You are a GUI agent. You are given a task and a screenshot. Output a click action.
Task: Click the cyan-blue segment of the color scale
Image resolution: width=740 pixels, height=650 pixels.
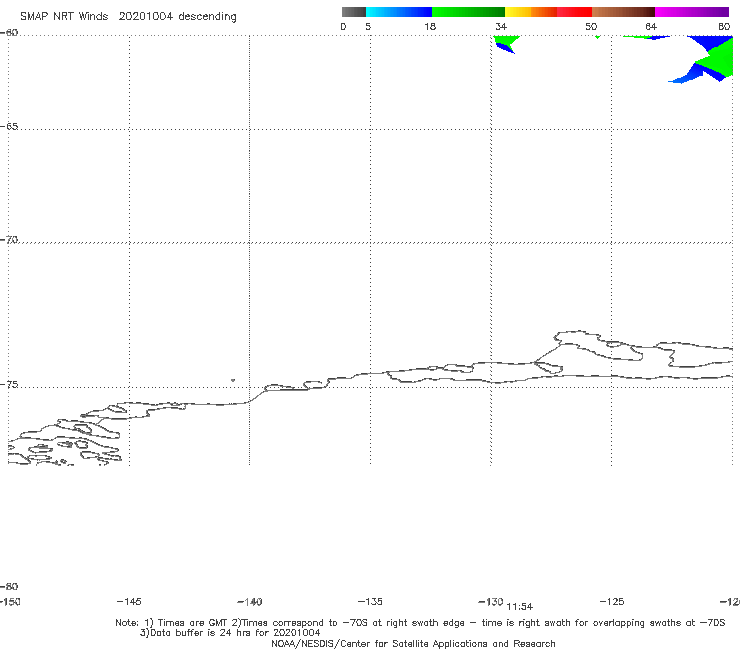[399, 12]
